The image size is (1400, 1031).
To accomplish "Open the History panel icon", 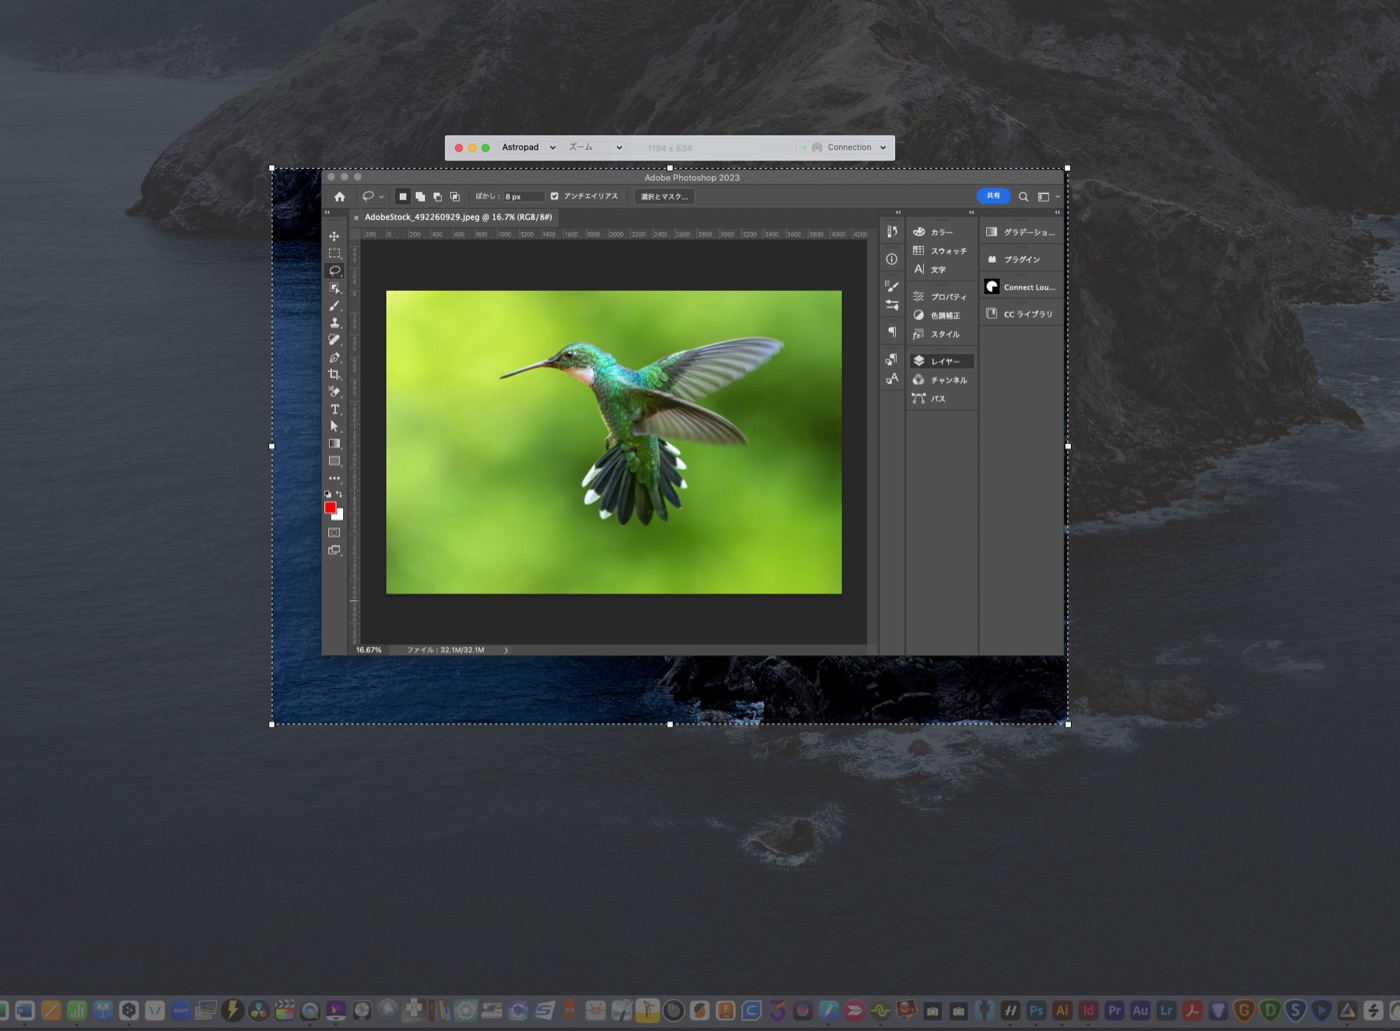I will click(891, 232).
